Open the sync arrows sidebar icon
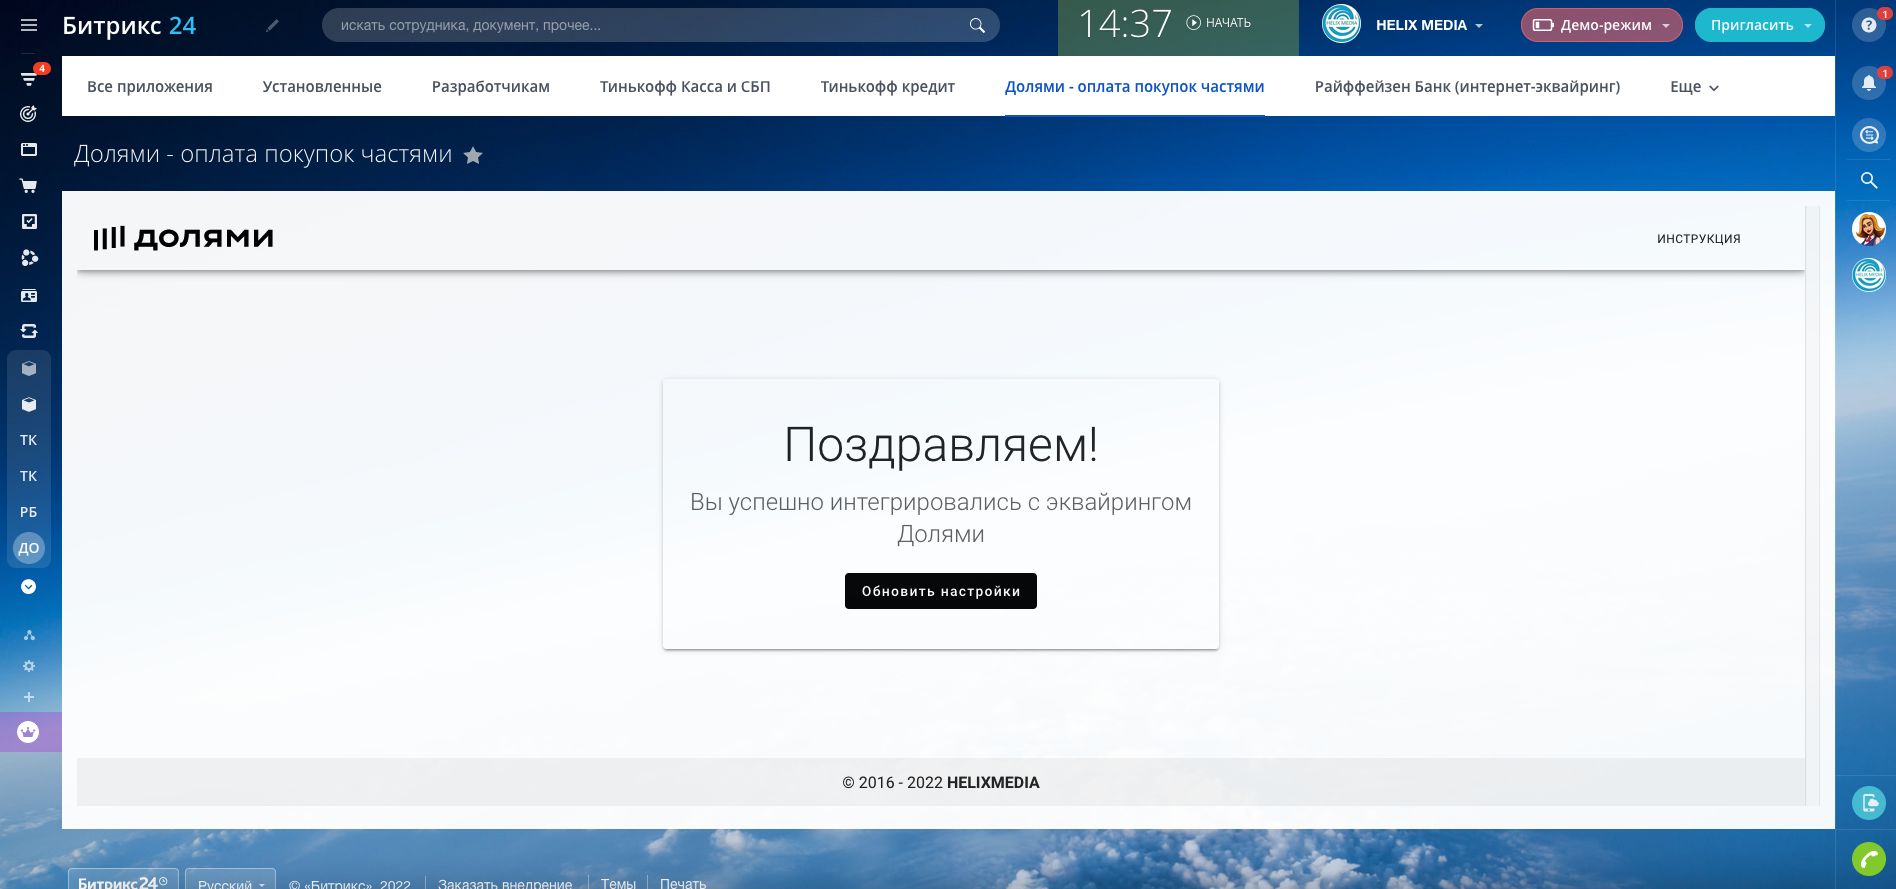Screen dimensions: 1896x889 click(x=29, y=331)
